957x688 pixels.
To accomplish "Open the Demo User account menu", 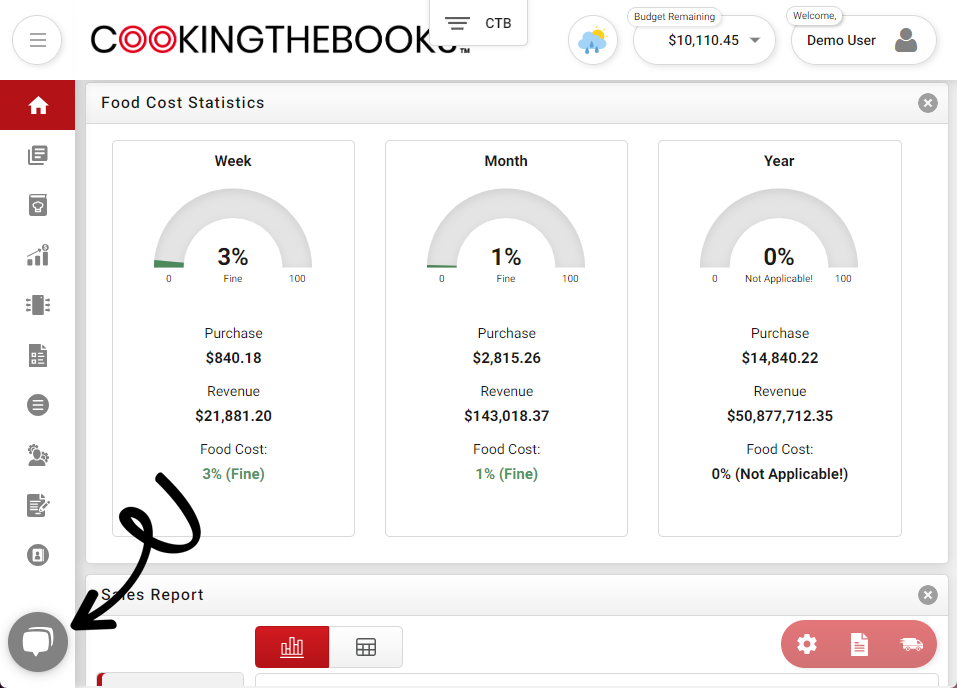I will pos(863,41).
